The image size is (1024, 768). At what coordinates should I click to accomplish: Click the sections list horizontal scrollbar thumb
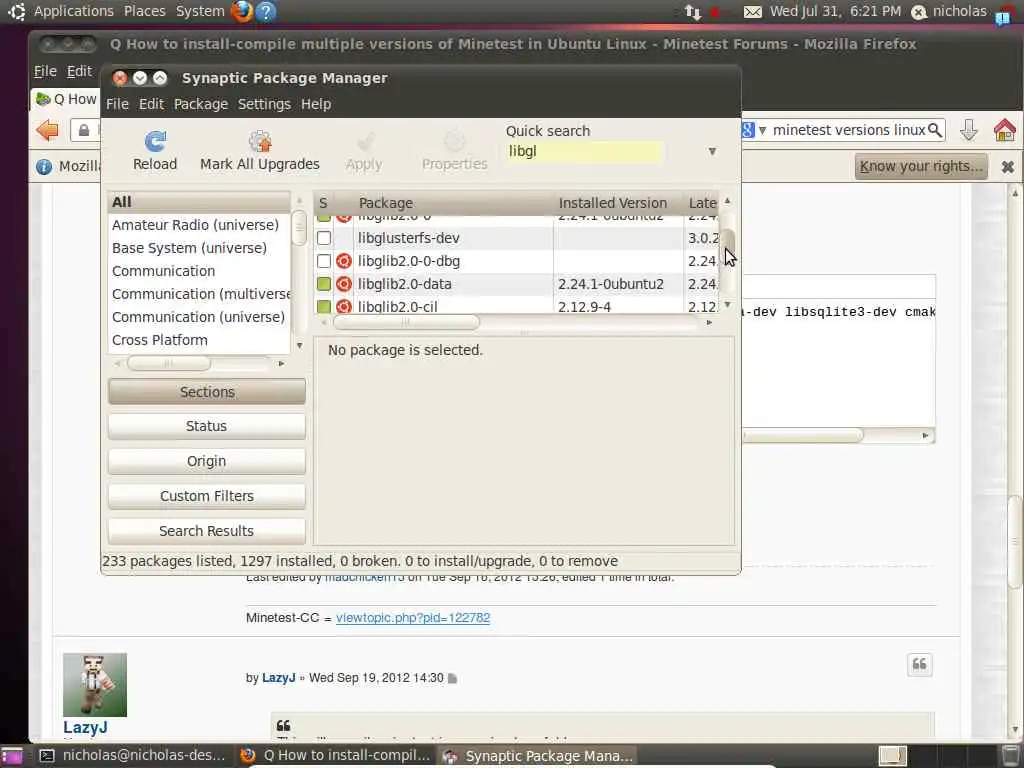pyautogui.click(x=169, y=363)
